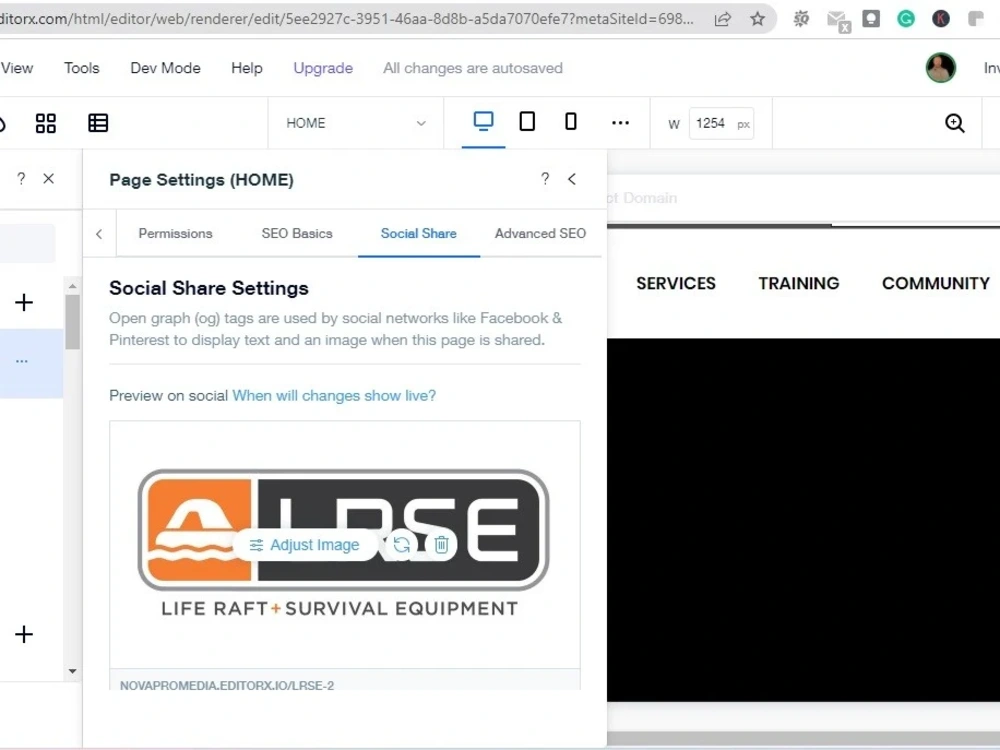Switch to tablet breakpoint view
Viewport: 1000px width, 750px height.
(x=527, y=121)
